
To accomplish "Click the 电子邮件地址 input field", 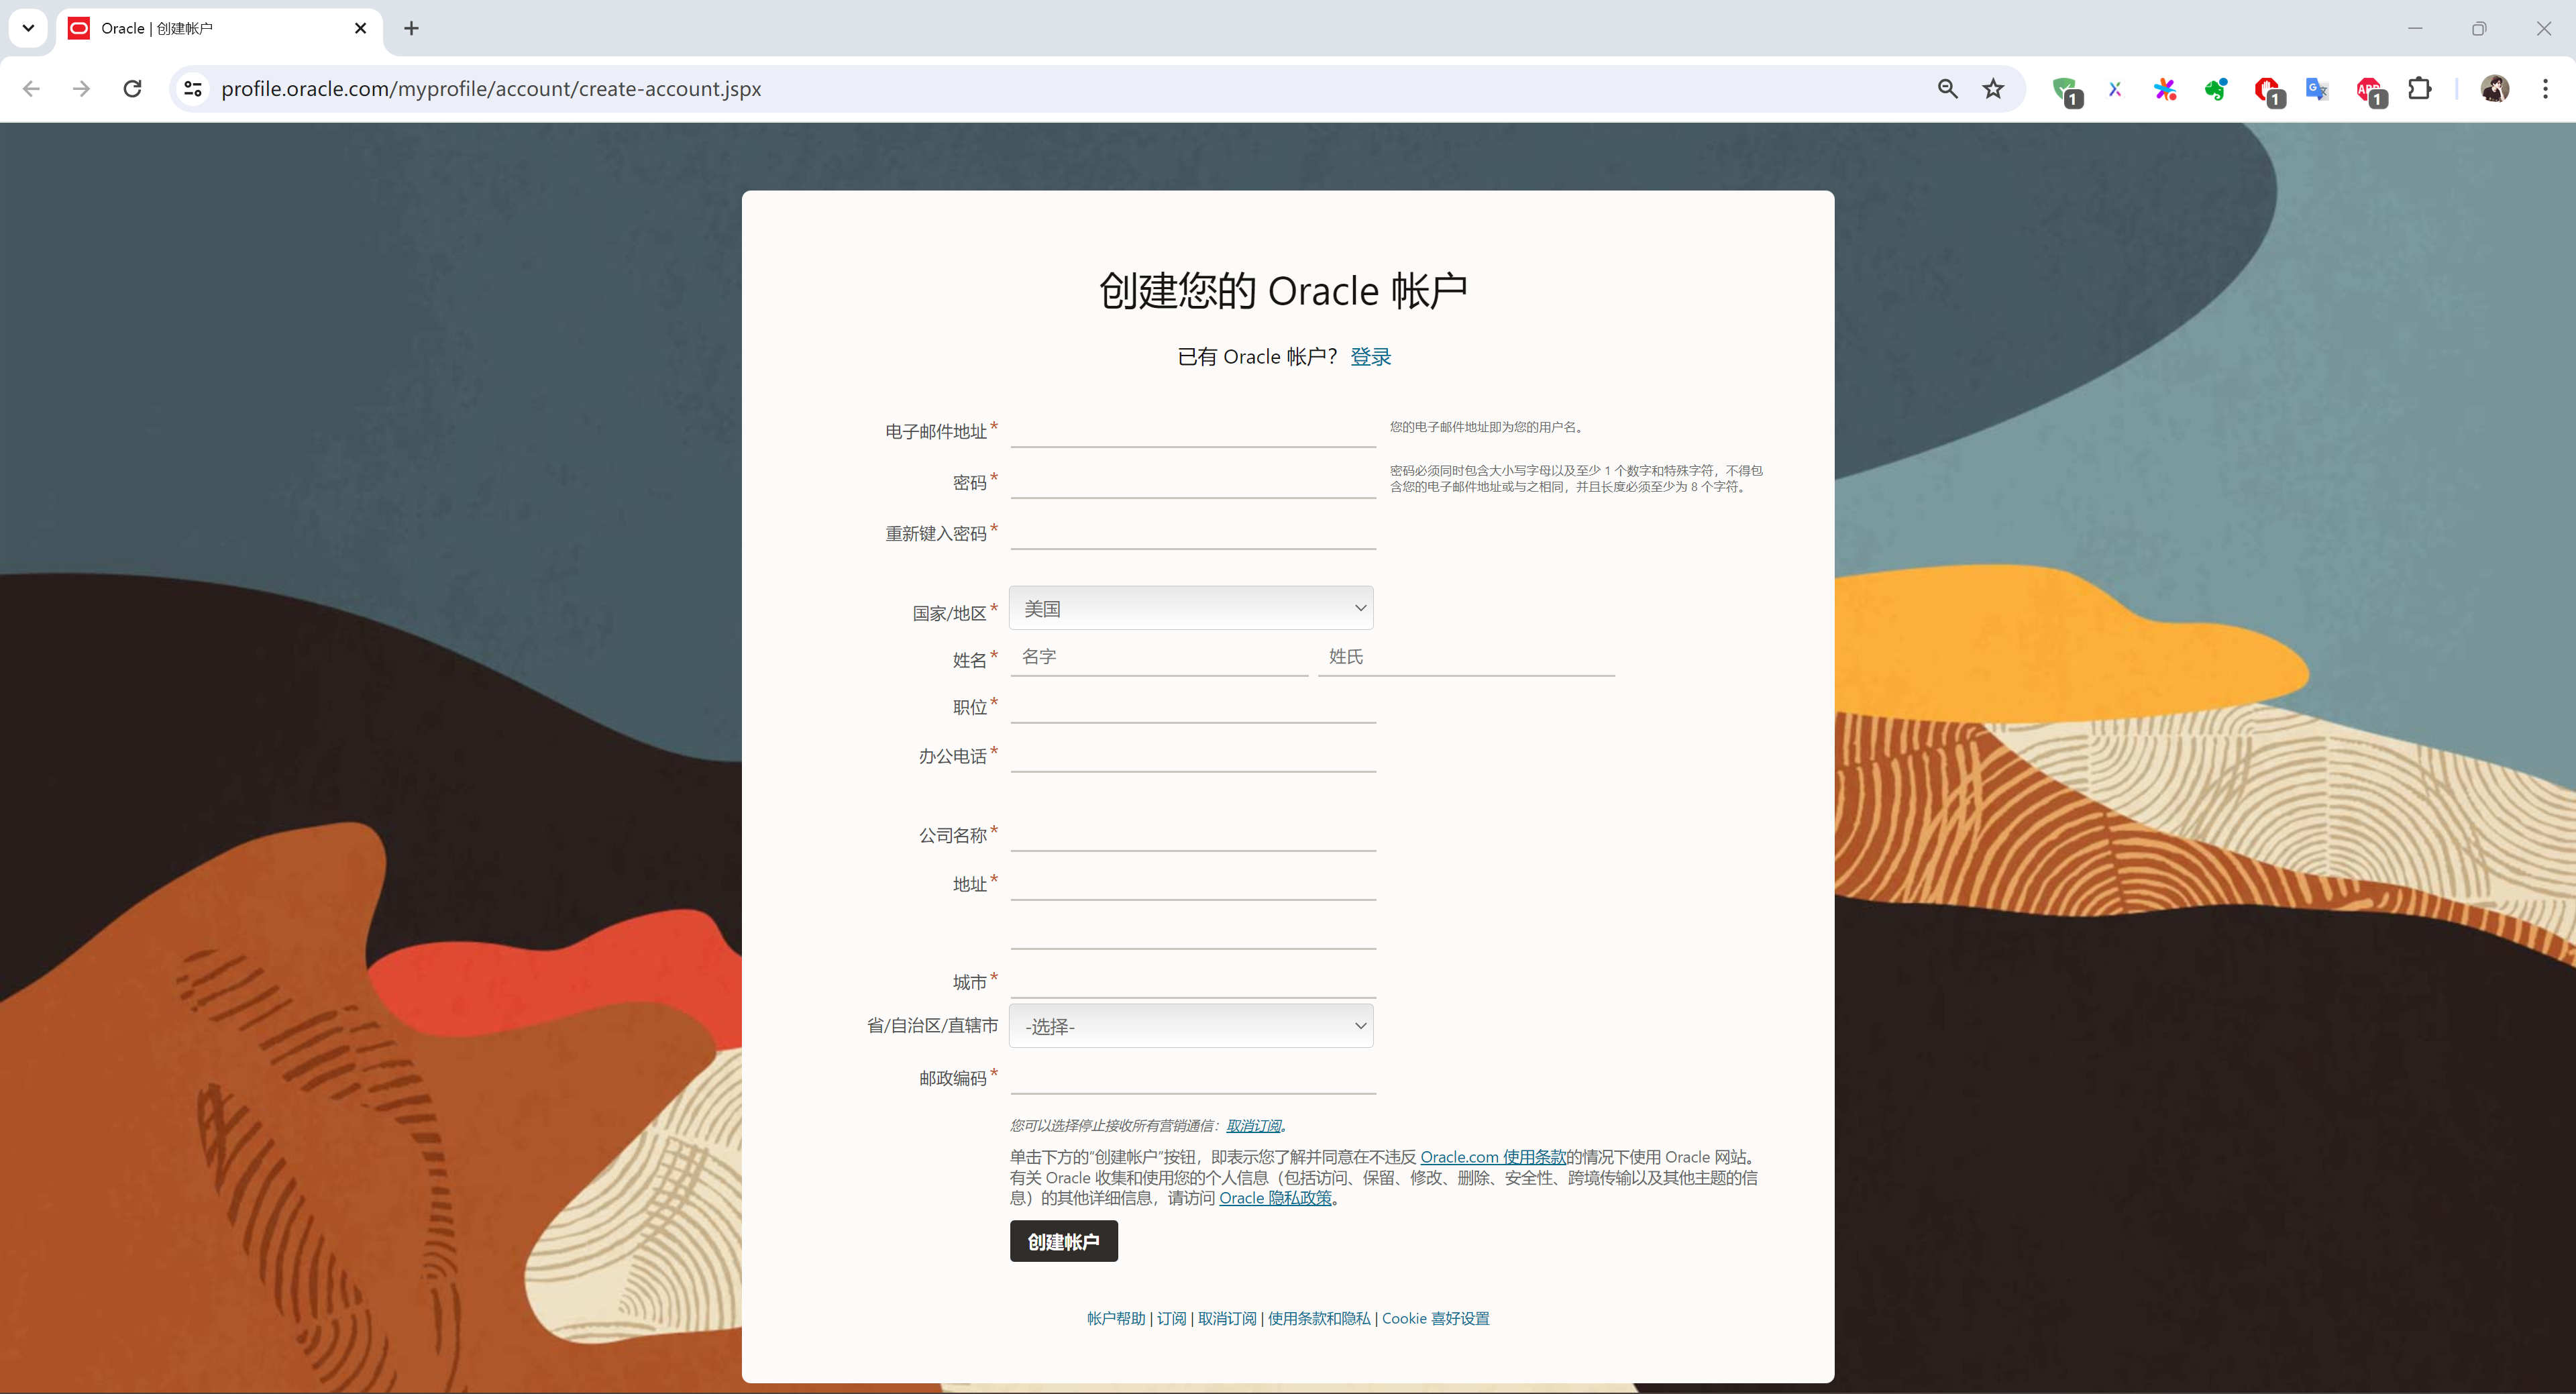I will 1192,430.
